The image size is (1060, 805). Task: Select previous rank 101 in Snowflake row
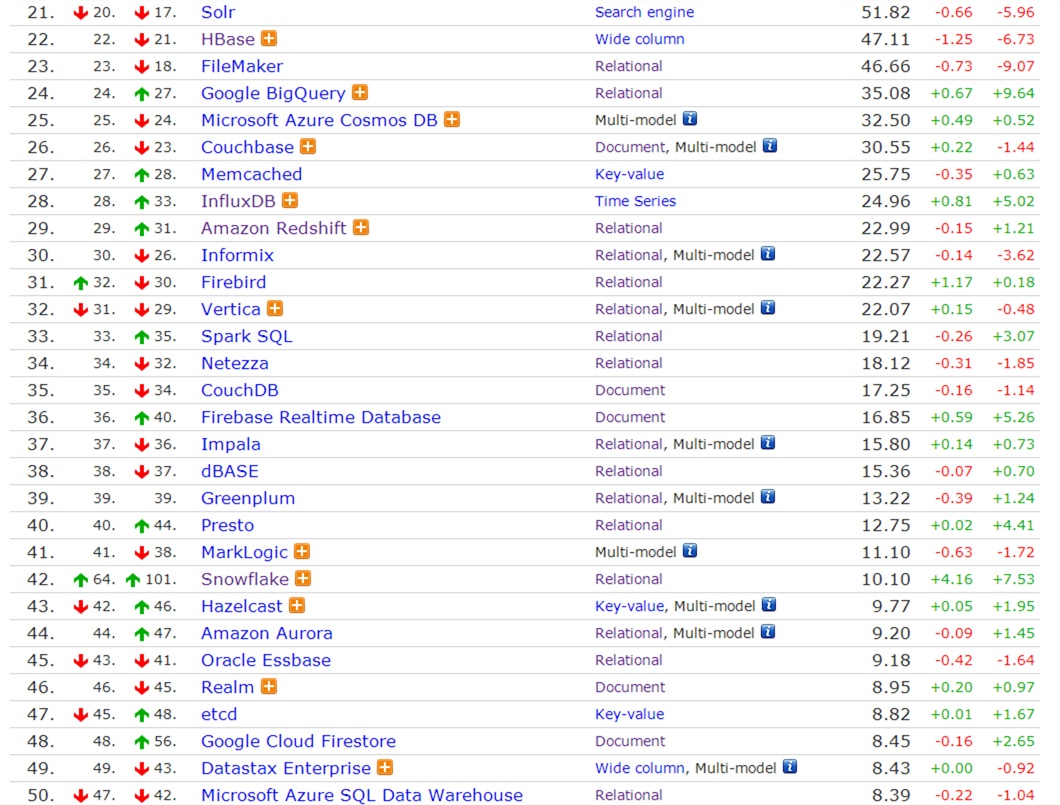click(160, 579)
